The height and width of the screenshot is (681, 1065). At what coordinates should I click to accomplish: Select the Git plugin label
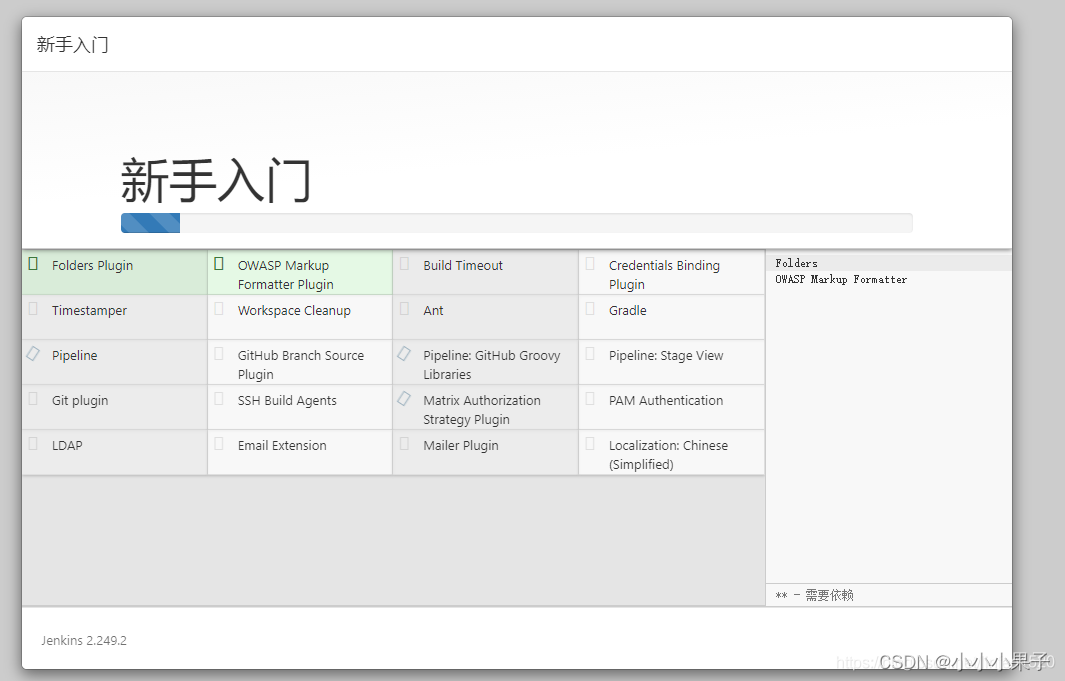click(x=80, y=401)
